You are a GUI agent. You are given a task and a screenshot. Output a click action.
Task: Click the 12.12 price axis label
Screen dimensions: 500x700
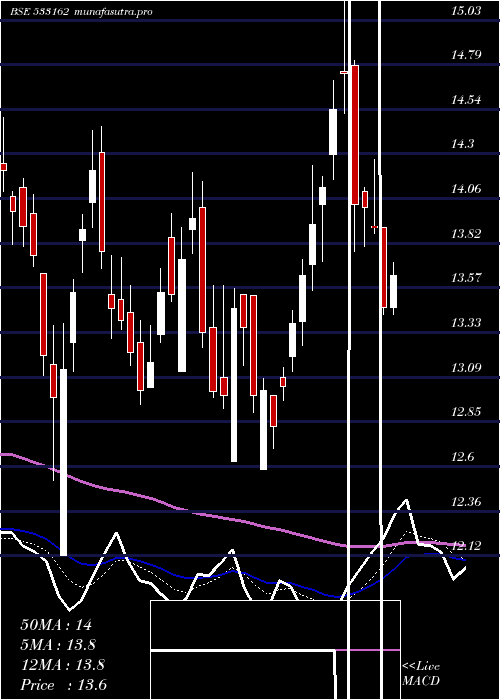467,545
